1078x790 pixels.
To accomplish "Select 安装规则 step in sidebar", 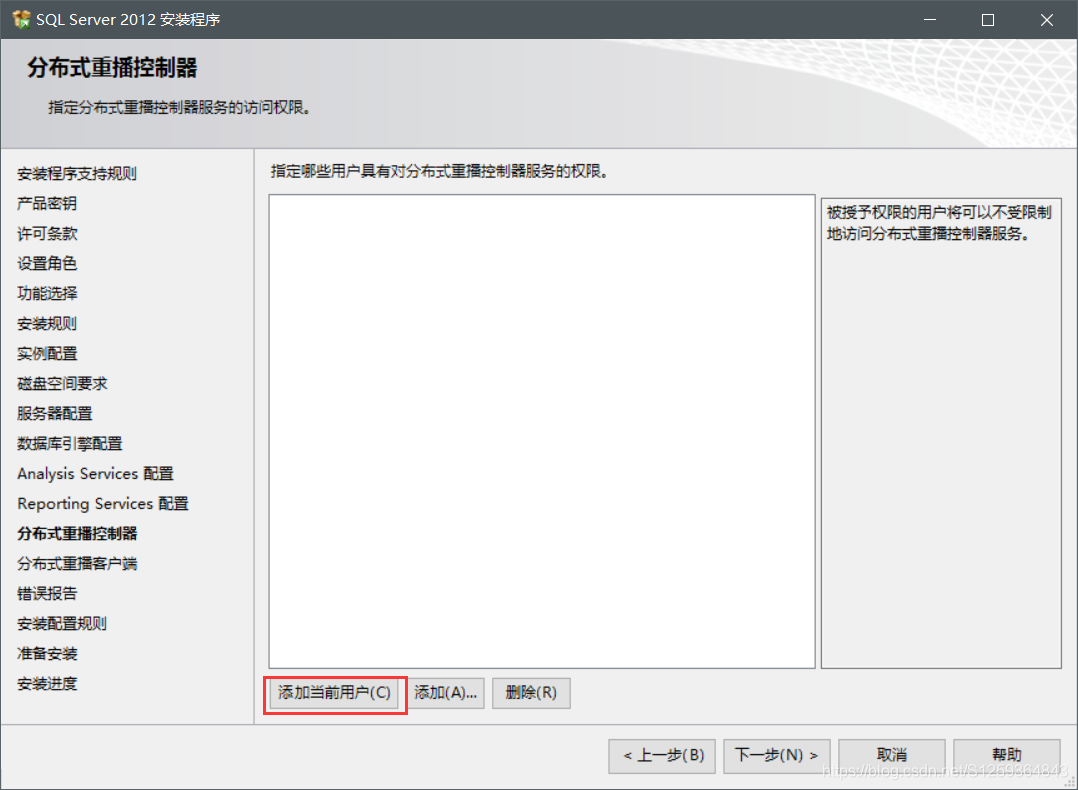I will pyautogui.click(x=47, y=324).
